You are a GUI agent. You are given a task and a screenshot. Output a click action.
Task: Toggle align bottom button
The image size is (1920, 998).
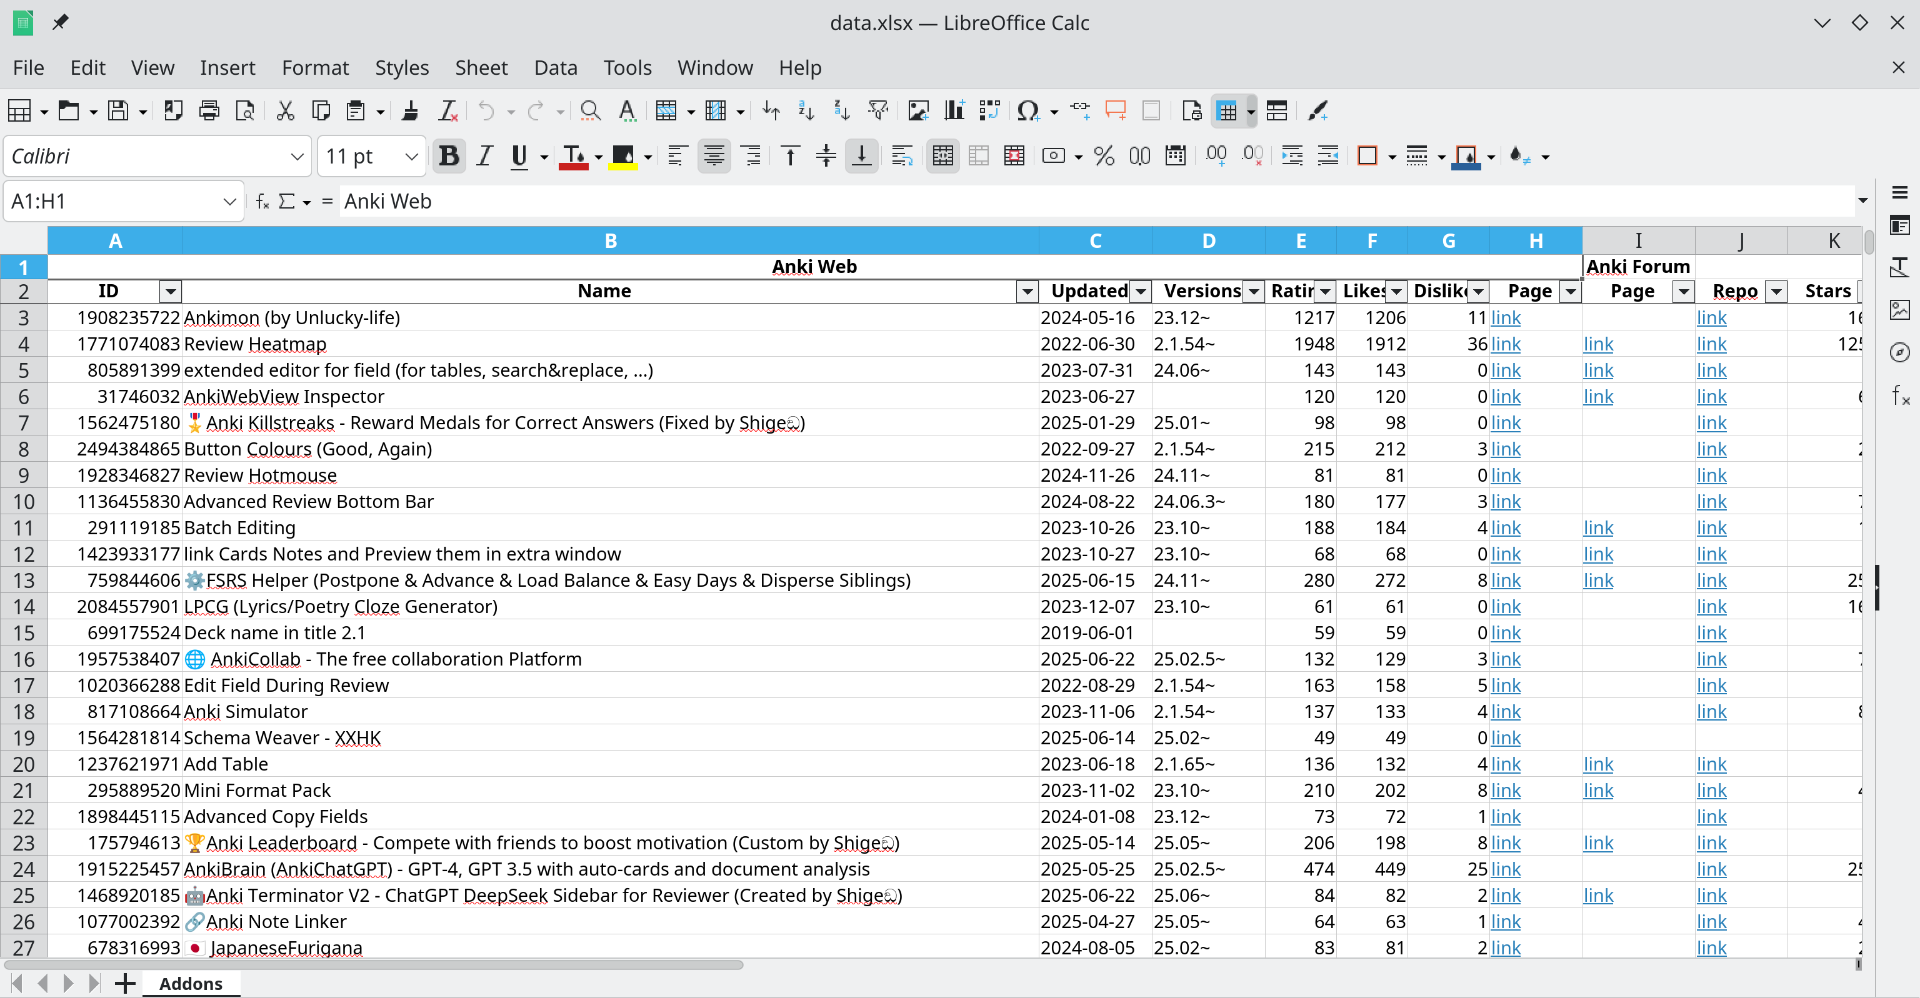(x=861, y=156)
